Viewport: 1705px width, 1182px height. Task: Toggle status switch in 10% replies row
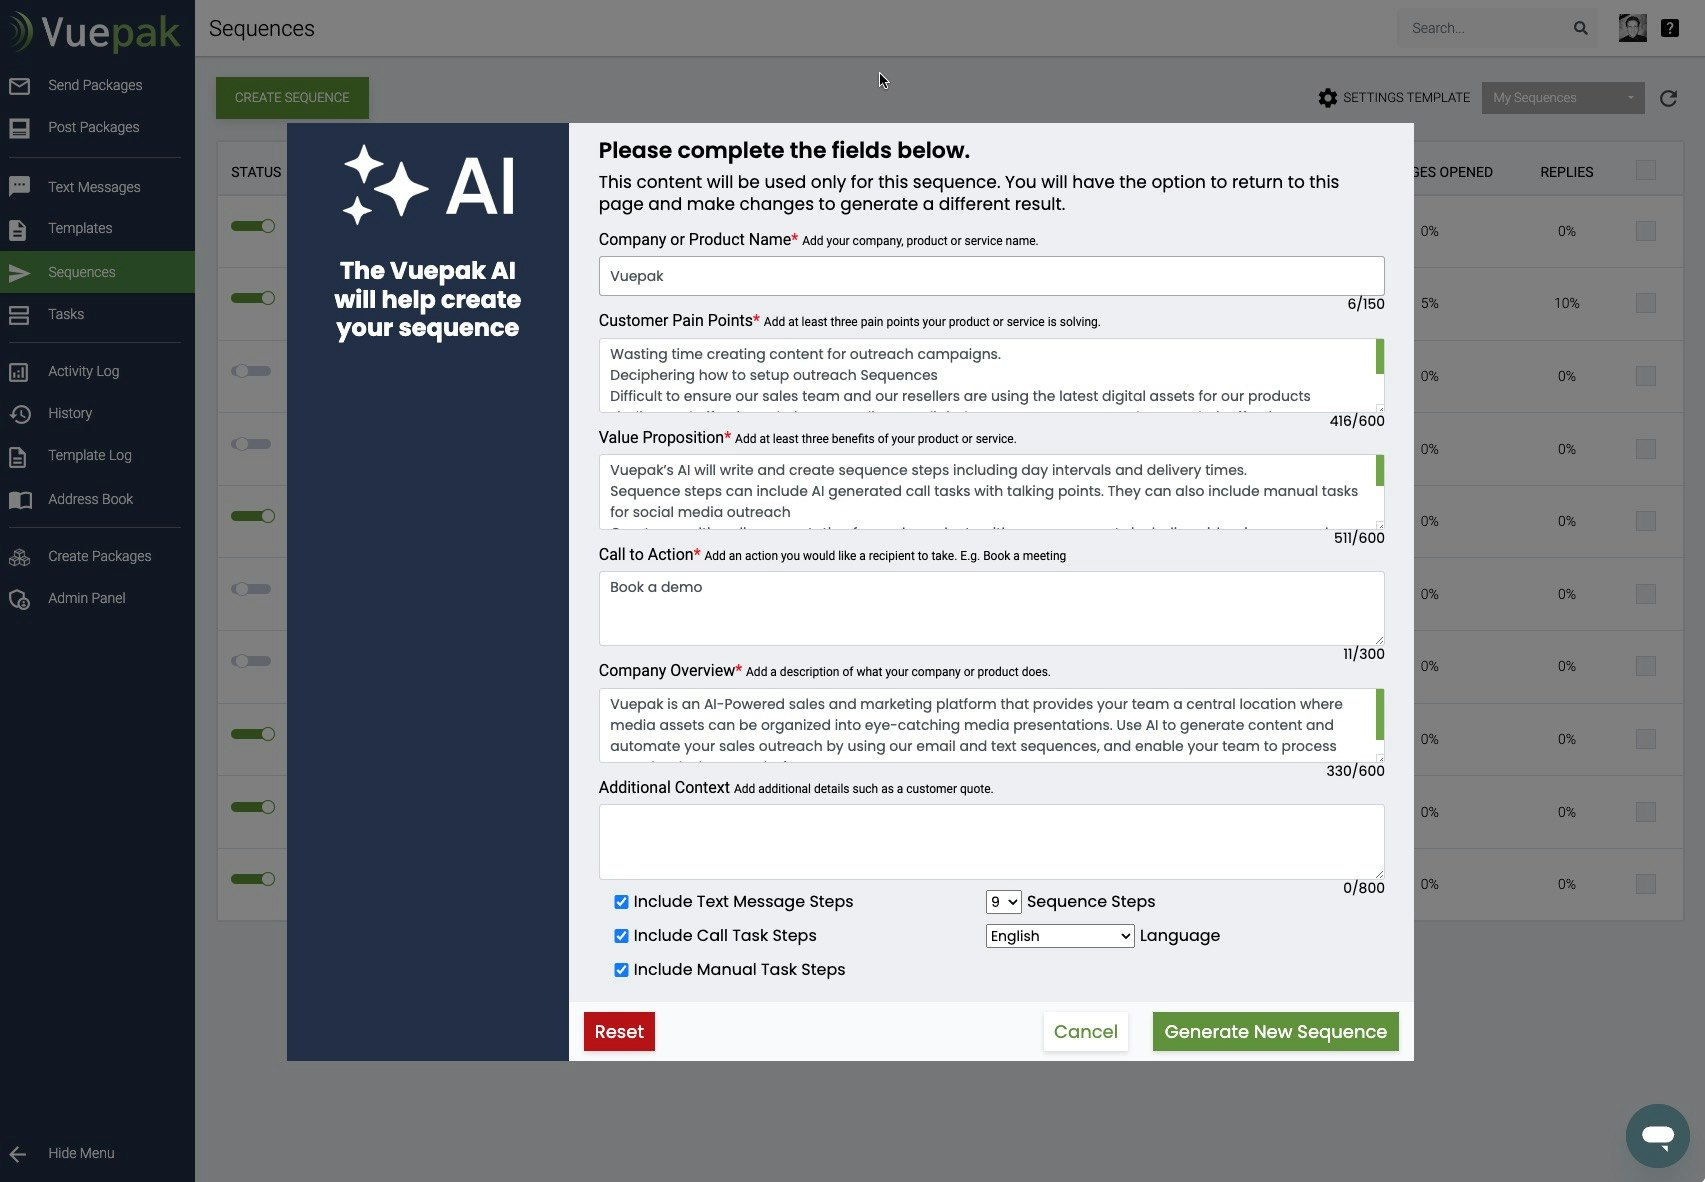coord(253,298)
